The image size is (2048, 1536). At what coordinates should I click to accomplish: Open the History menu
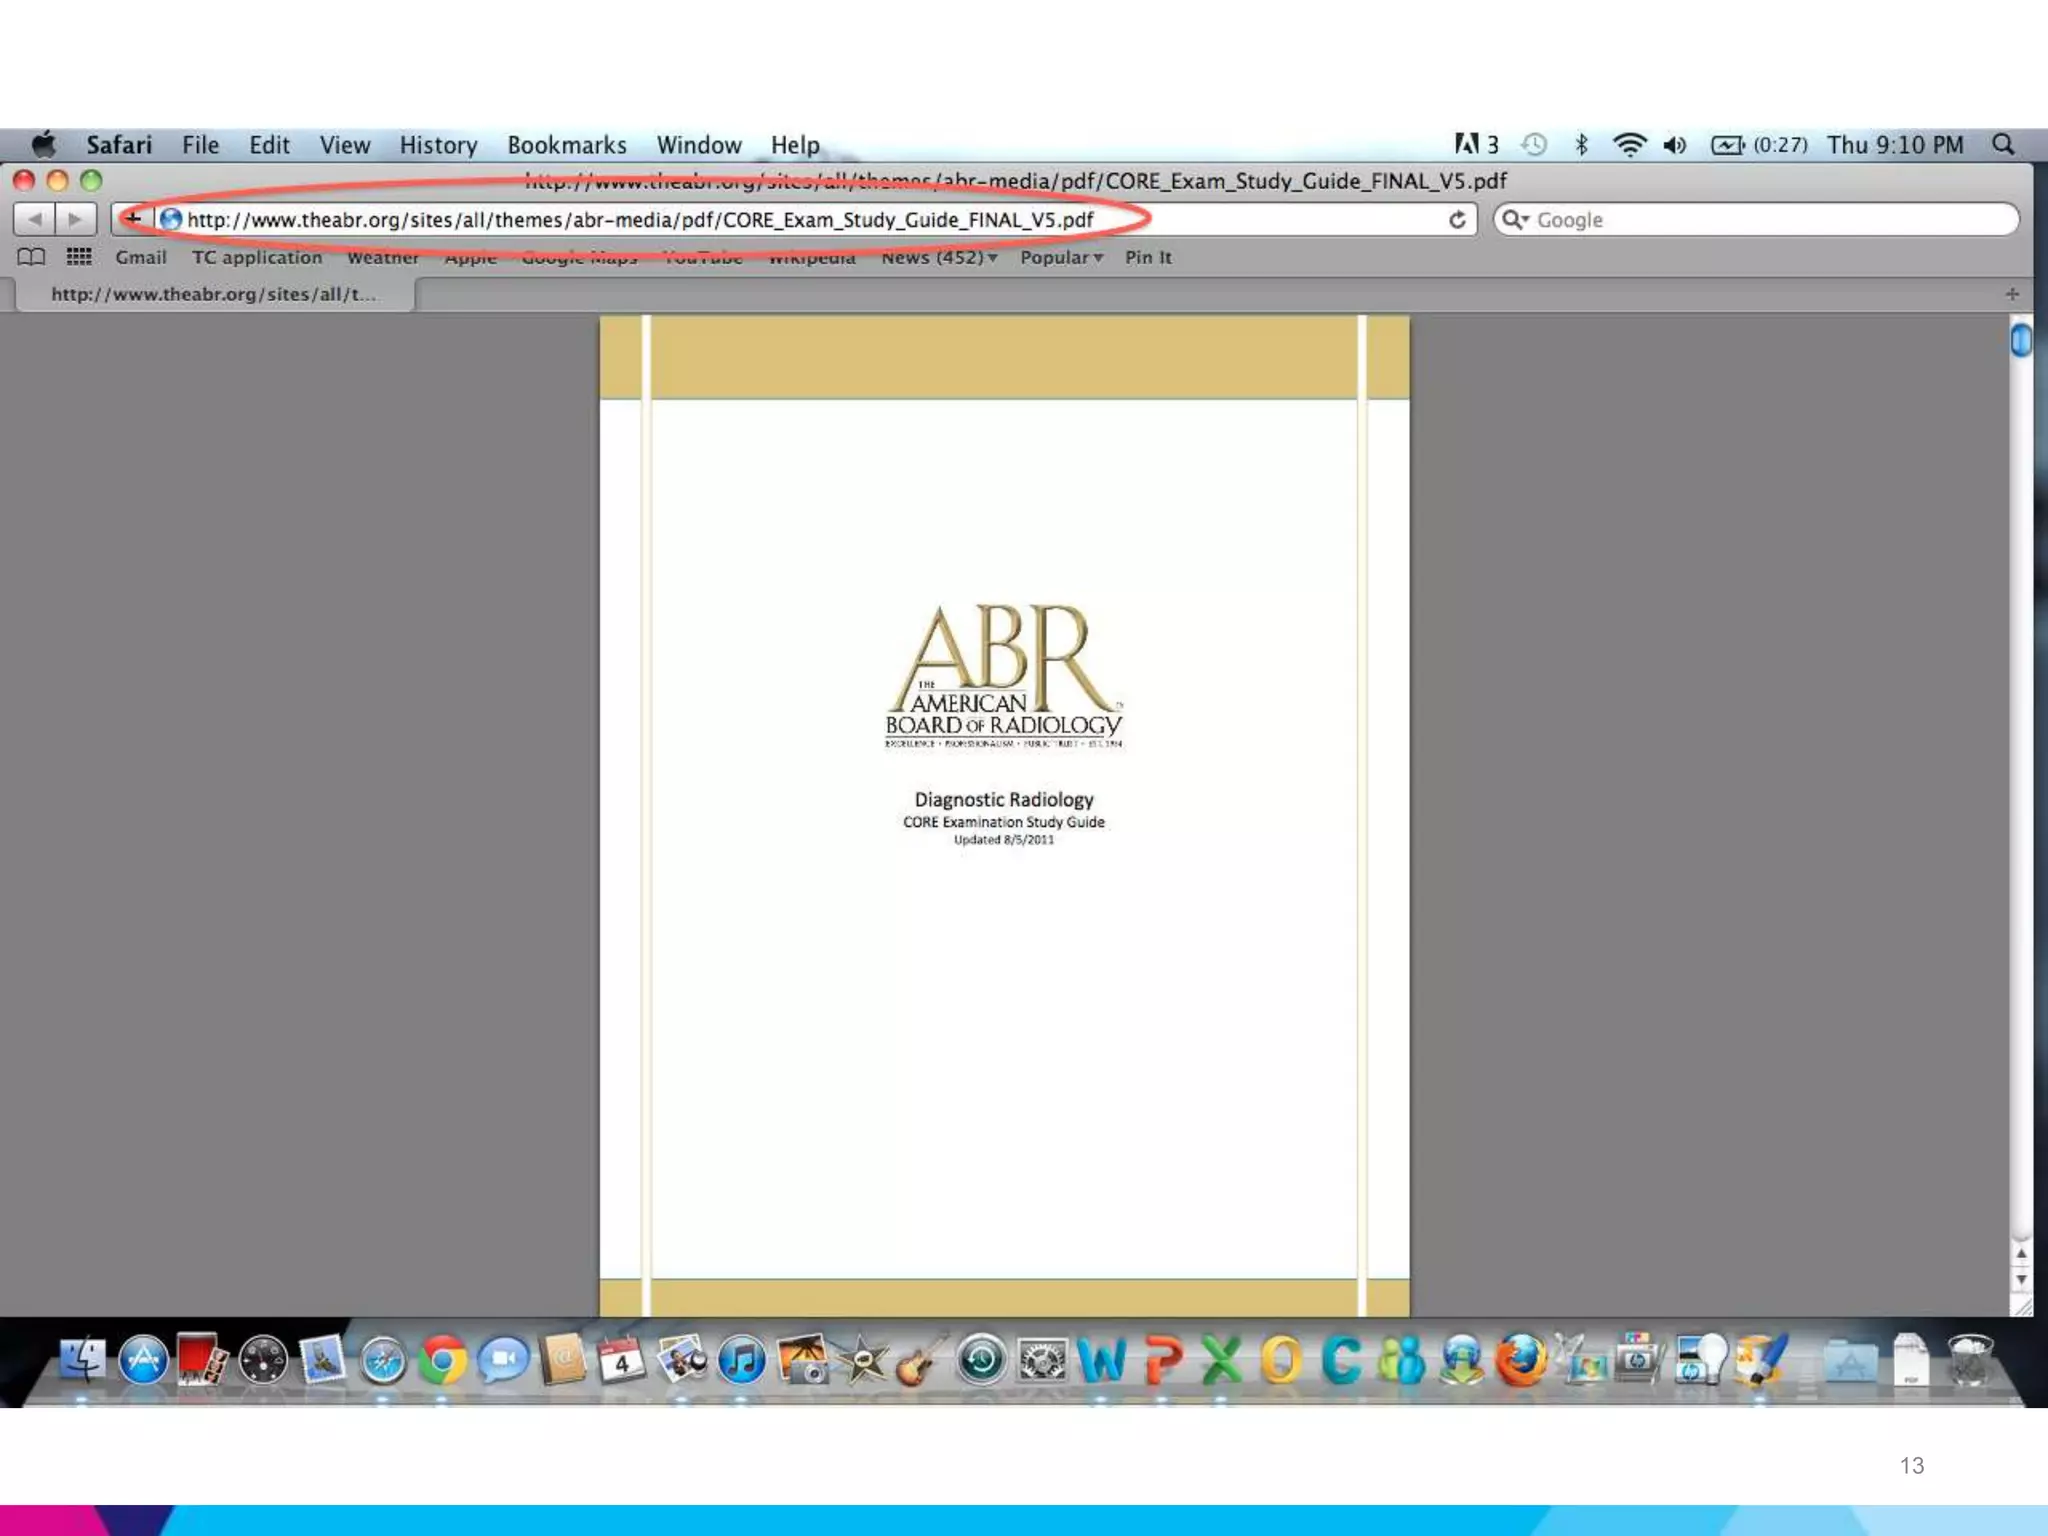pyautogui.click(x=438, y=145)
